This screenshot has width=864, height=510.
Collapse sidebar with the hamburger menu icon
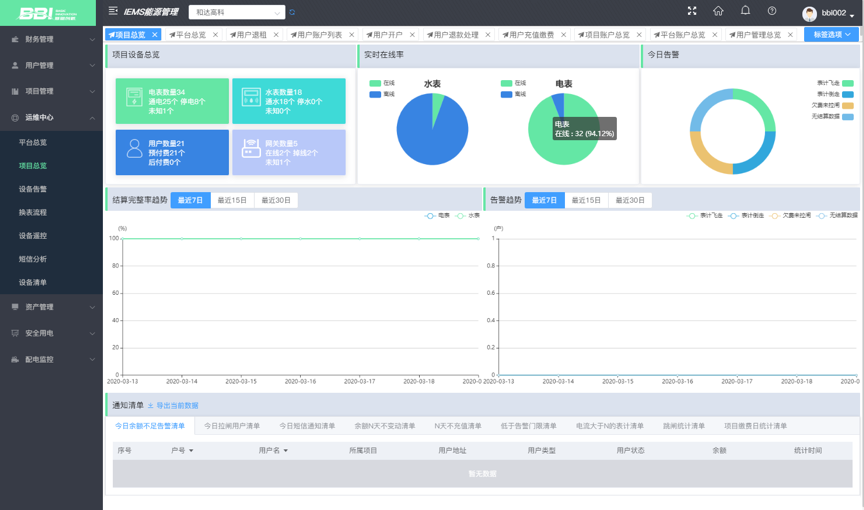coord(113,10)
